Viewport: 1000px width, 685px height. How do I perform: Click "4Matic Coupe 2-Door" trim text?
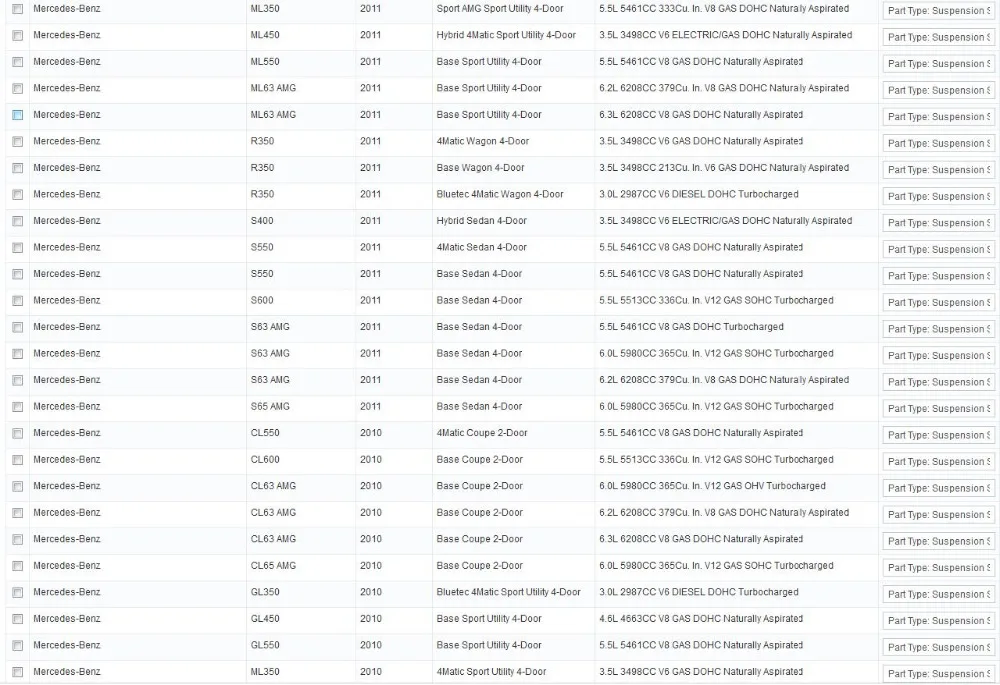(x=482, y=432)
